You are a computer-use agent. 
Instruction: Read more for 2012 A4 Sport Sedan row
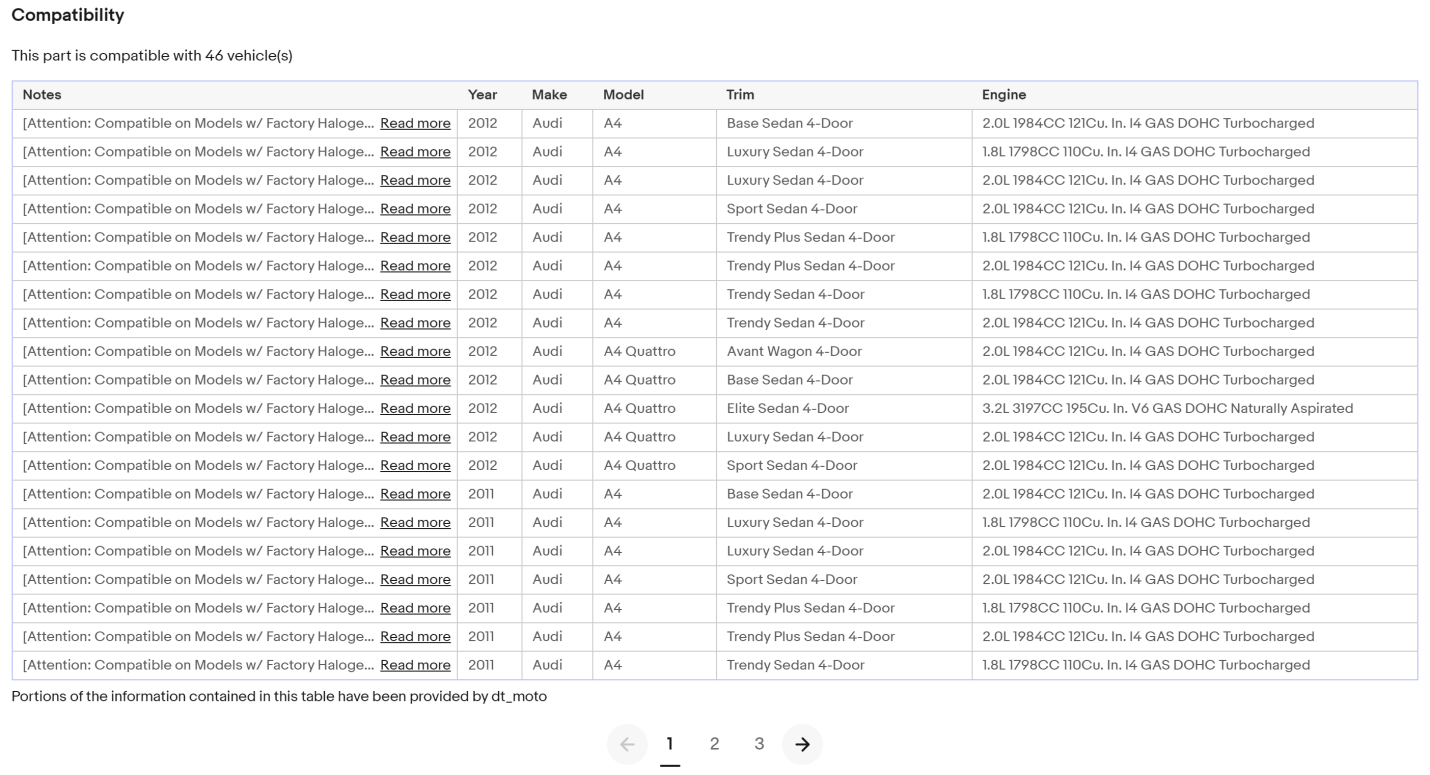415,209
